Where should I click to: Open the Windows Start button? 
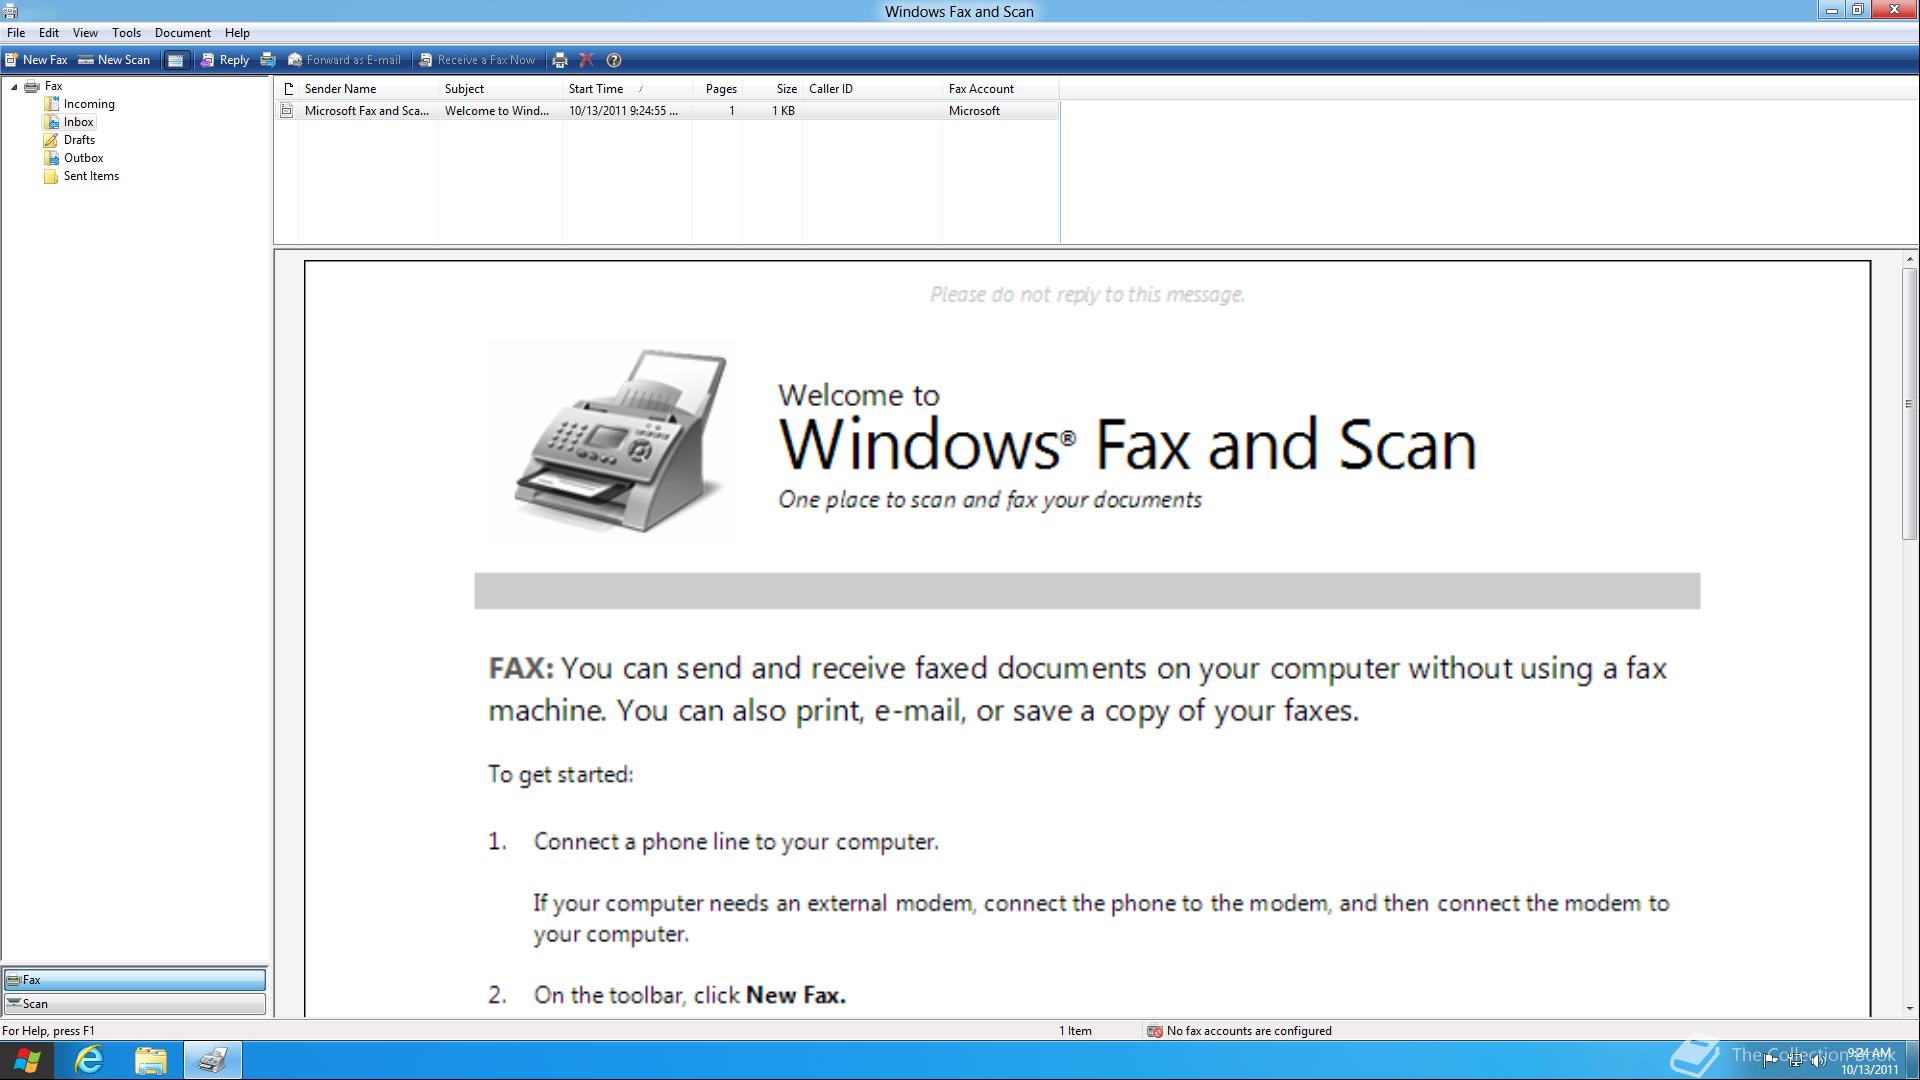pyautogui.click(x=27, y=1060)
